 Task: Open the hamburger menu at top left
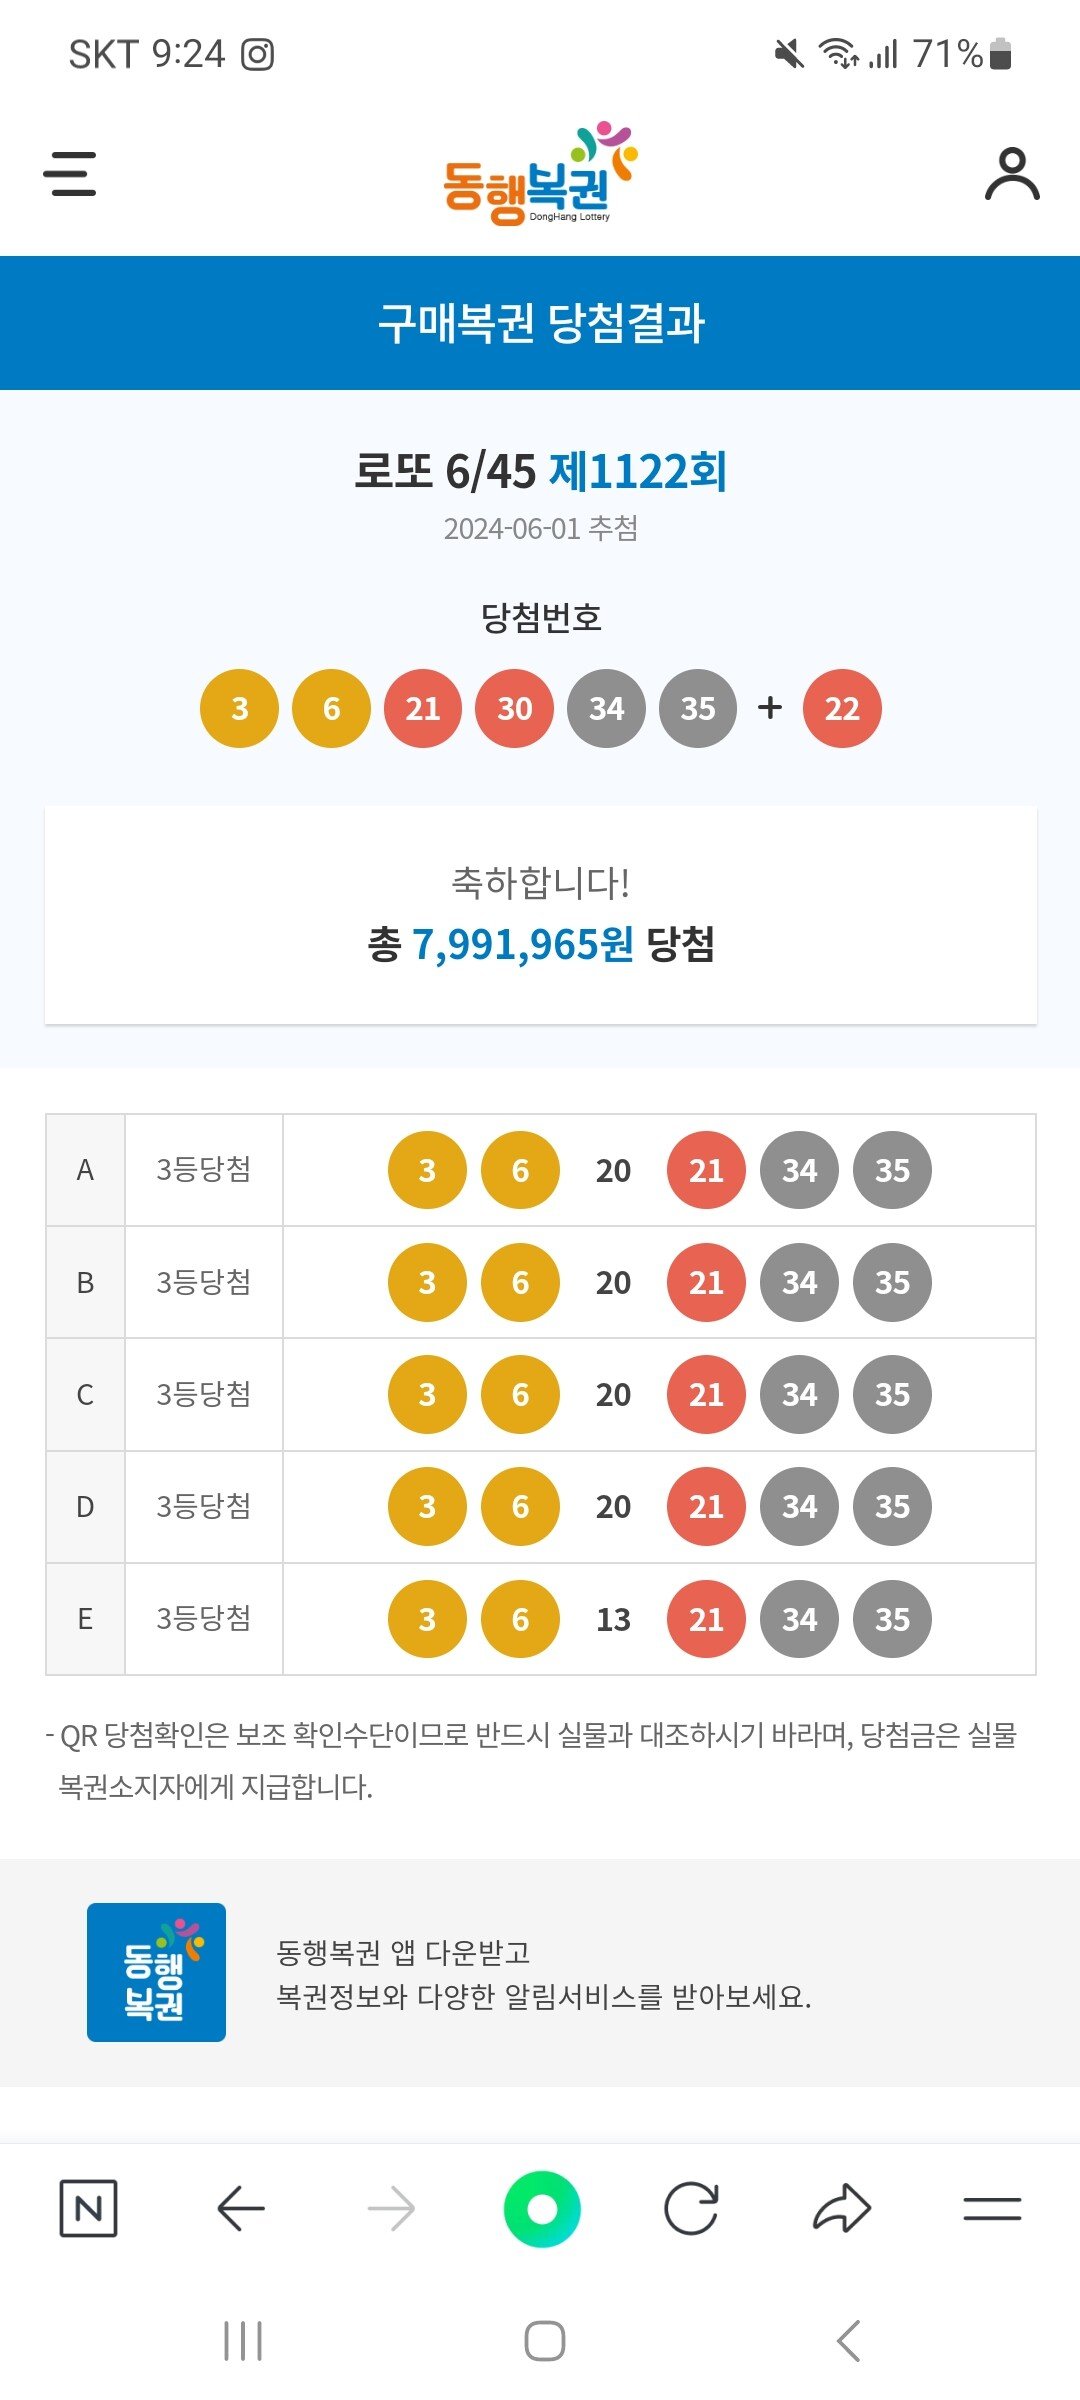click(x=70, y=174)
